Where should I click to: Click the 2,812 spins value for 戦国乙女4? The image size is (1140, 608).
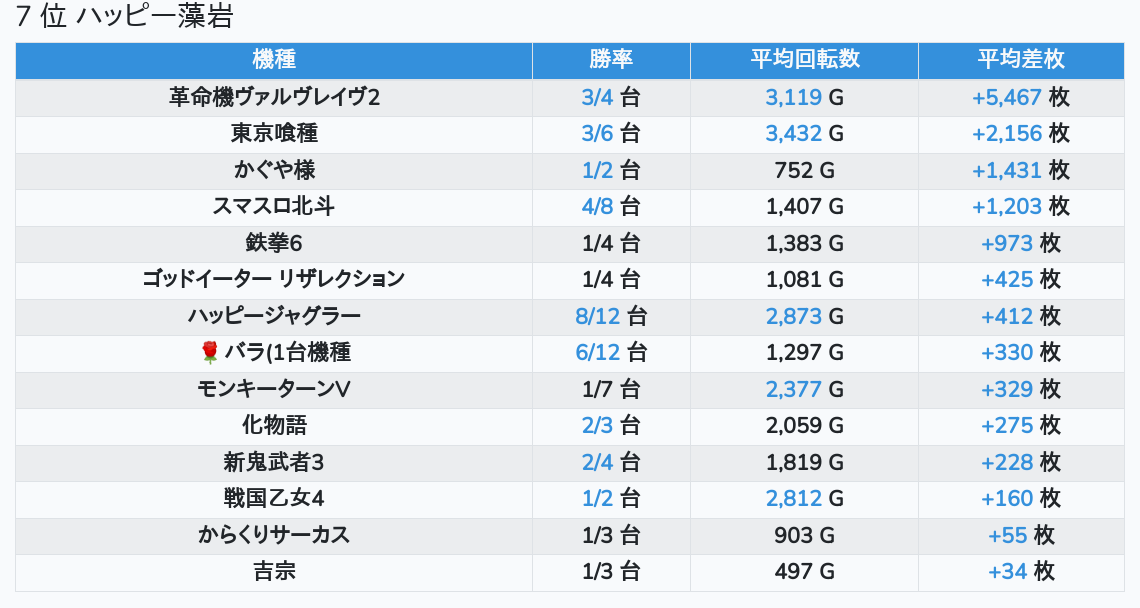pyautogui.click(x=793, y=498)
